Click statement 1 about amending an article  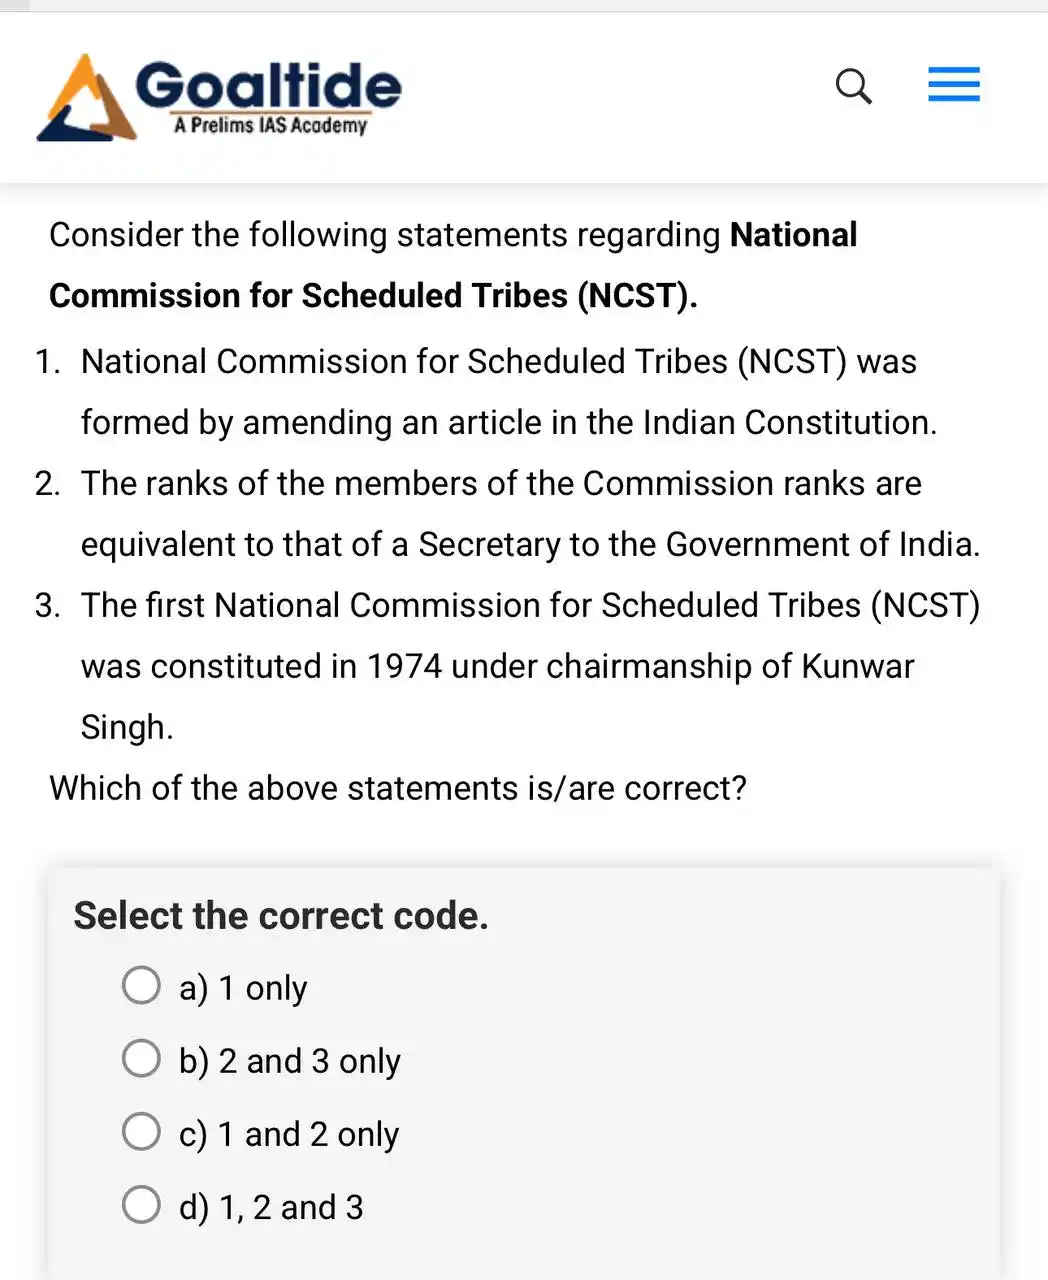click(x=498, y=392)
